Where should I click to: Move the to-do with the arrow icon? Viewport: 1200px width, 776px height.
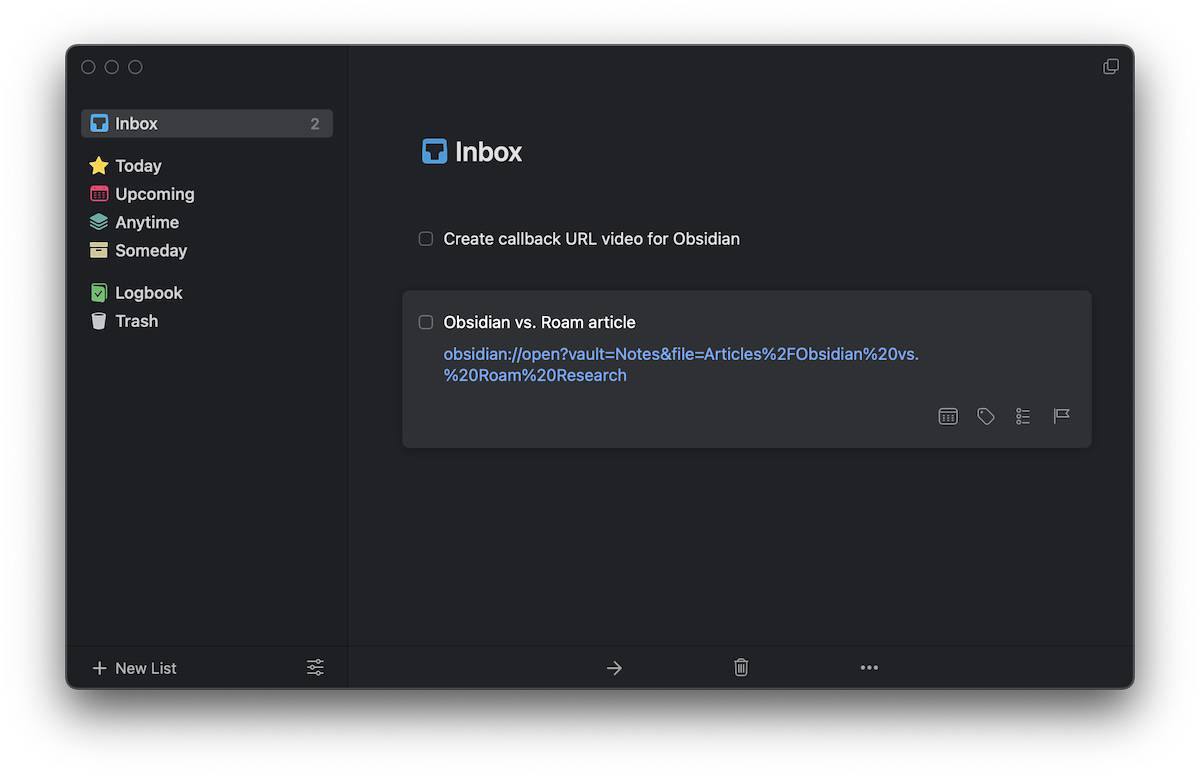click(x=614, y=668)
